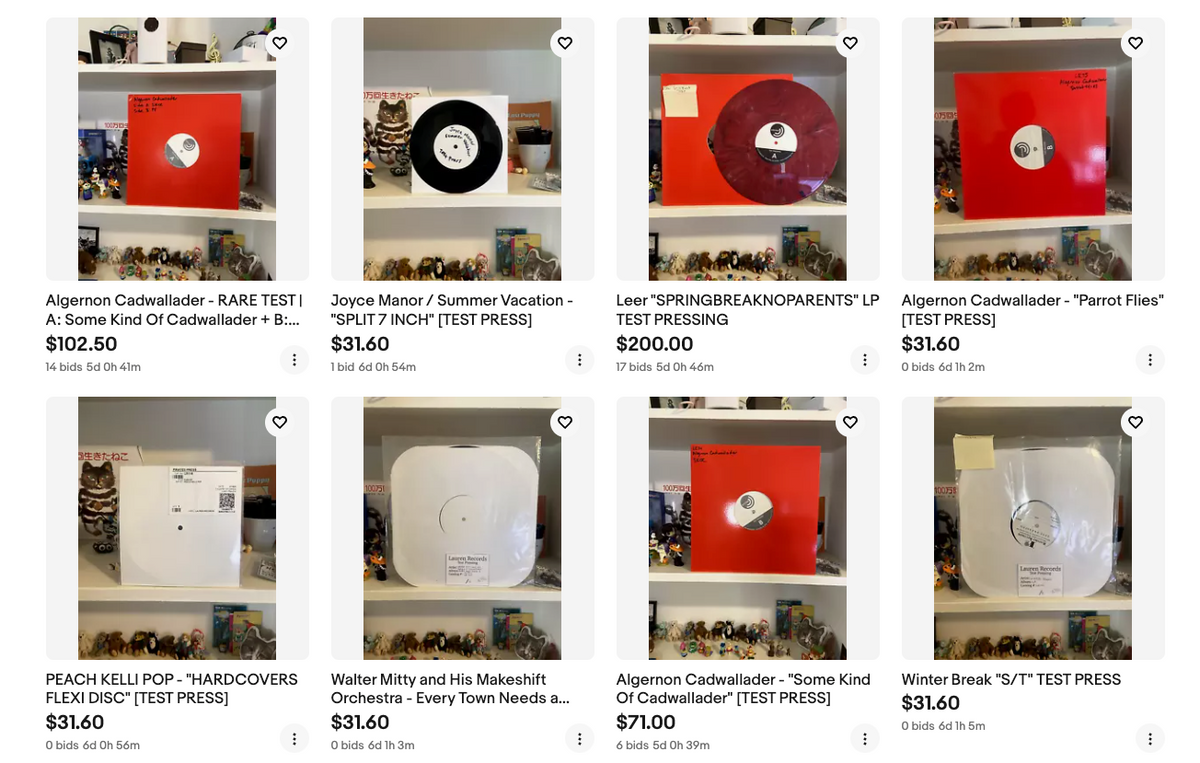Open three-dot menu for Peach Kelli Pop listing

point(294,738)
